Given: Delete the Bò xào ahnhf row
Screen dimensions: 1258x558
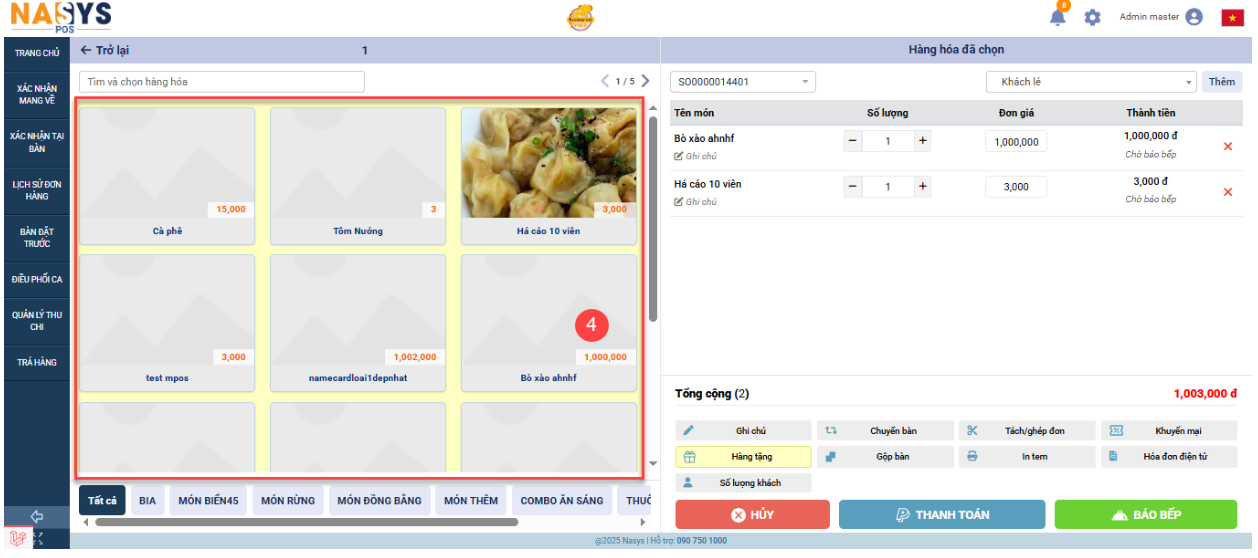Looking at the screenshot, I should (x=1228, y=147).
